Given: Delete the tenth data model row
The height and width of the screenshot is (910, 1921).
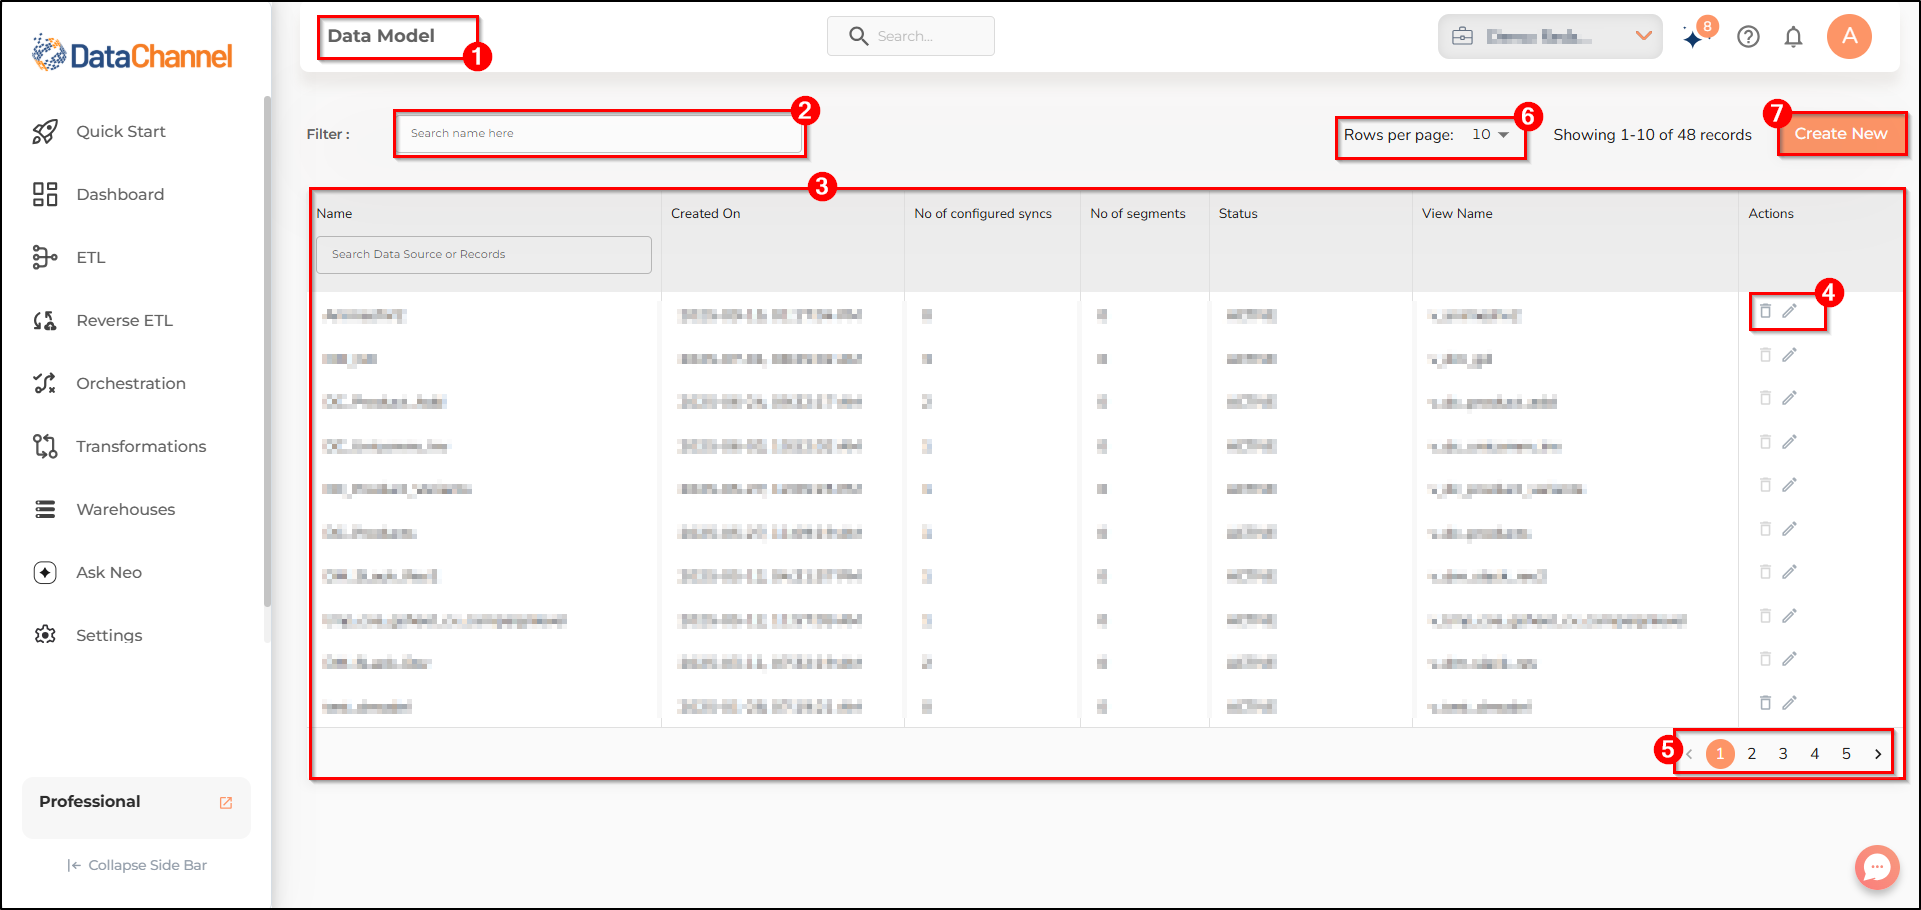Looking at the screenshot, I should click(1766, 703).
